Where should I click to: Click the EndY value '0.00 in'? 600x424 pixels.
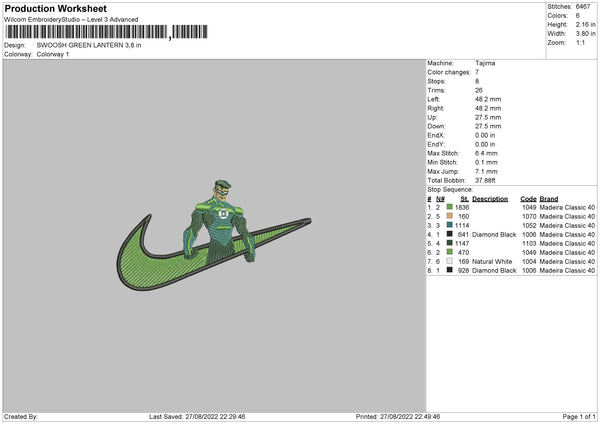(485, 144)
